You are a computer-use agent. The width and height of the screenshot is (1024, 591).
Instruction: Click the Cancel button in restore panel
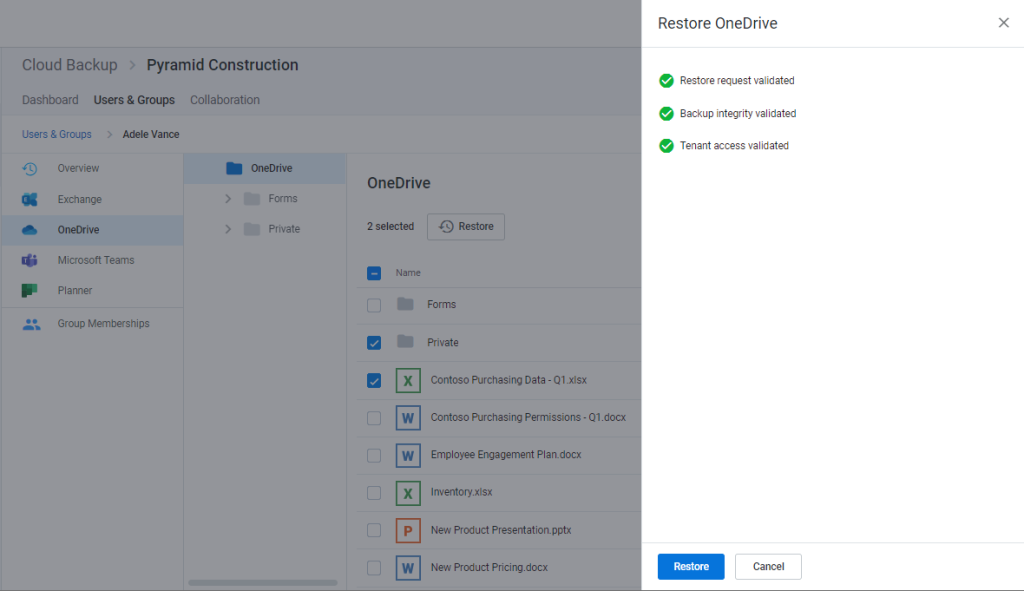[768, 567]
